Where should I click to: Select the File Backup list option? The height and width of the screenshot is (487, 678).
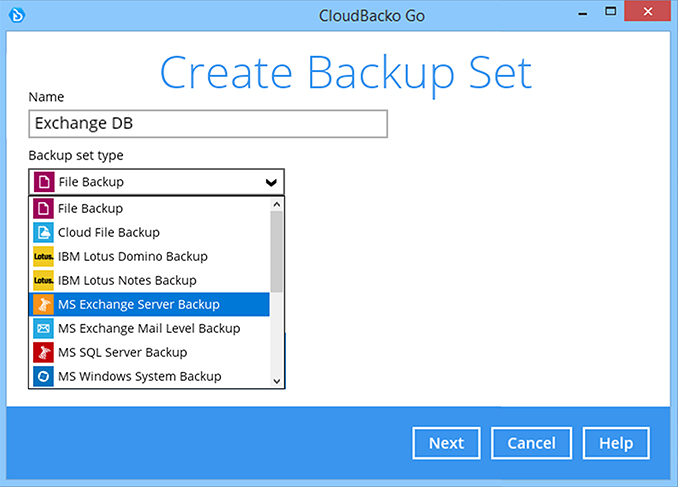[x=149, y=208]
